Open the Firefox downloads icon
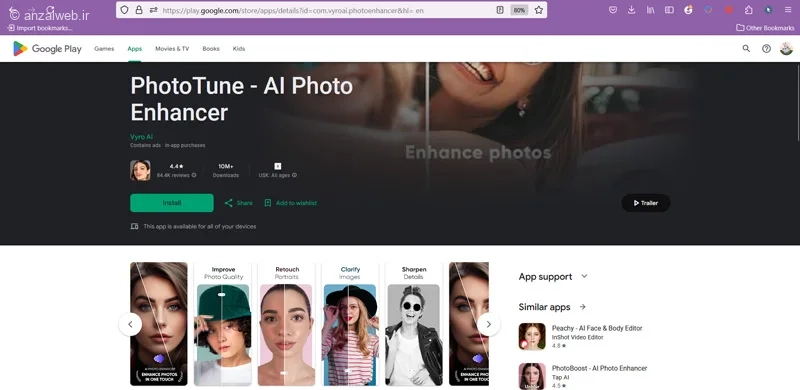 [632, 10]
